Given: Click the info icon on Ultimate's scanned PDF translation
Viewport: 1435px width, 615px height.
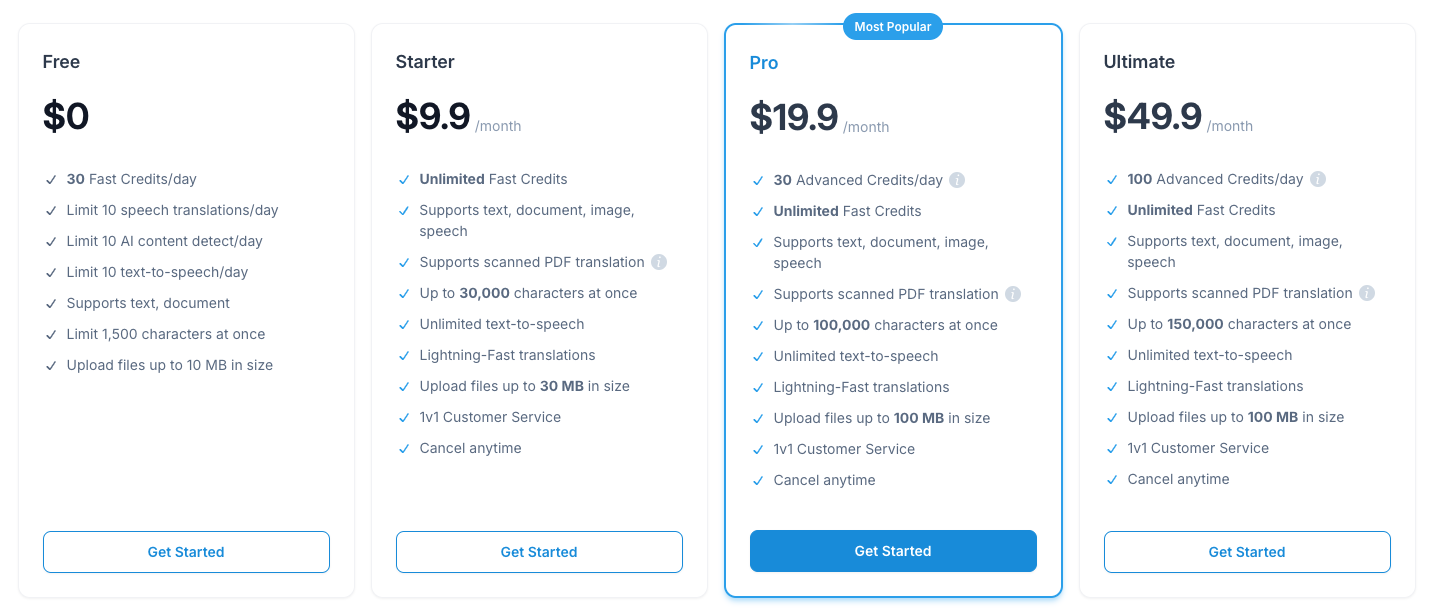Looking at the screenshot, I should pos(1366,293).
